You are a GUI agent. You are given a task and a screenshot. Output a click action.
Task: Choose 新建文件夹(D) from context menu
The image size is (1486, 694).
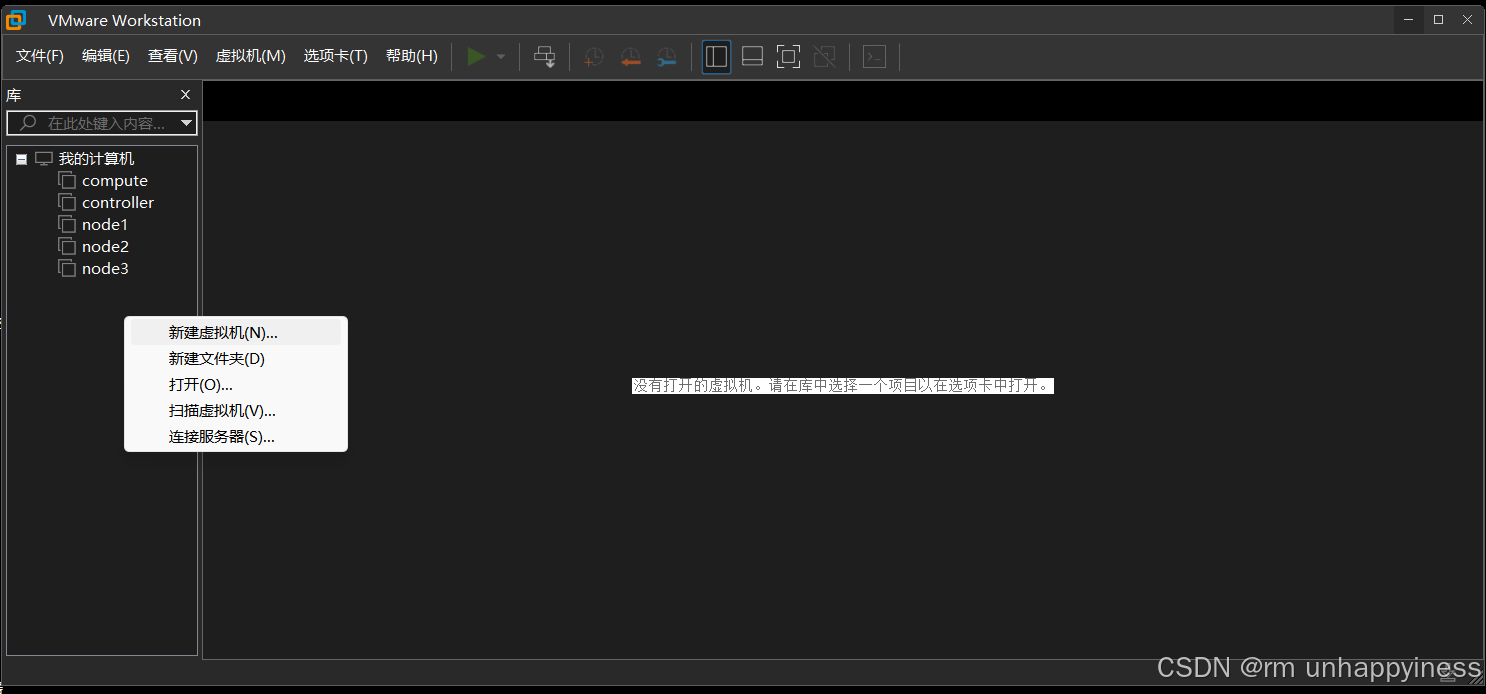(236, 359)
